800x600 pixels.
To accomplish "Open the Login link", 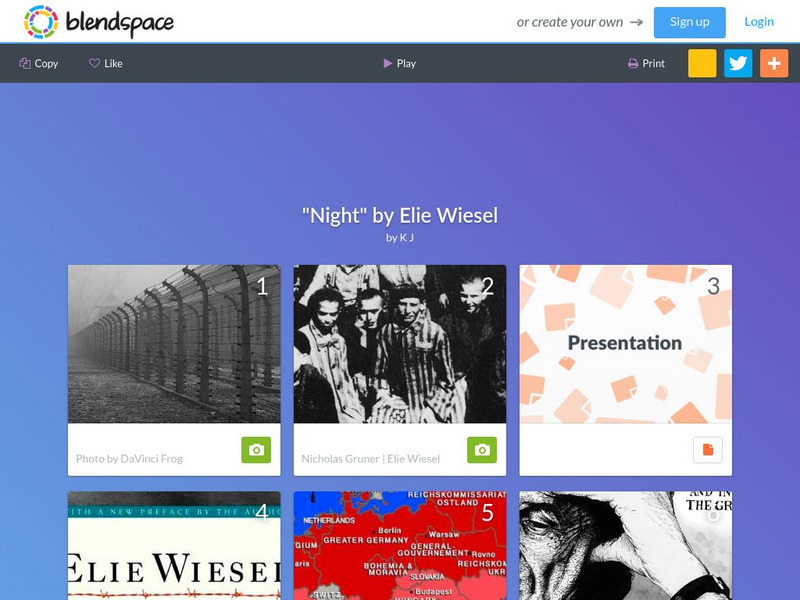I will [759, 22].
